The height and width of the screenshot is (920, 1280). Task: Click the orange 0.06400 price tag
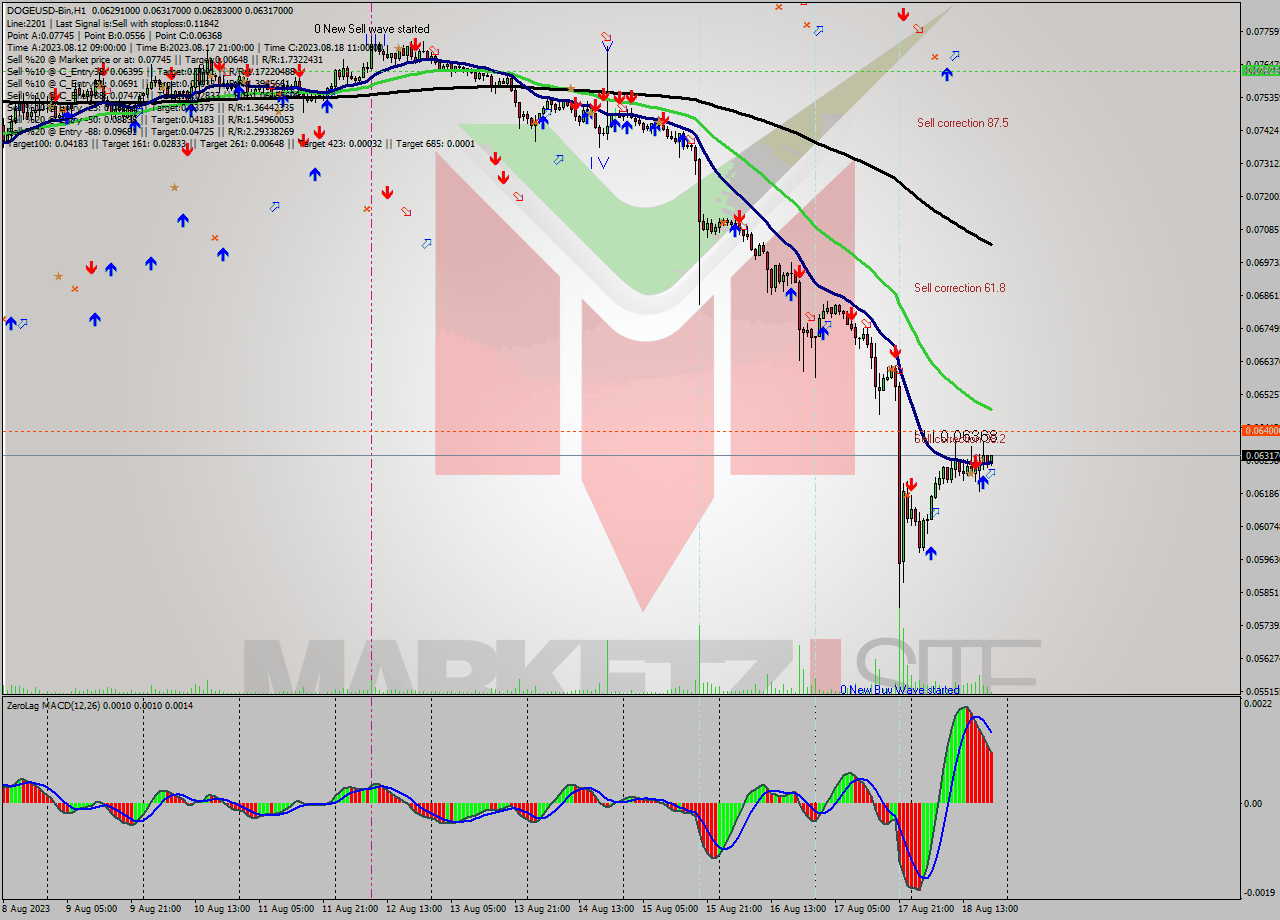tap(1259, 430)
